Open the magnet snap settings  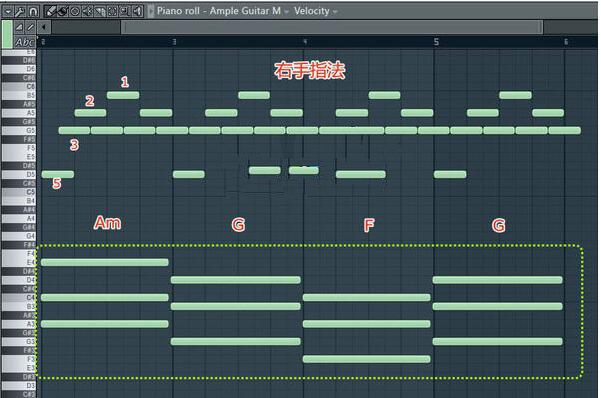click(33, 12)
